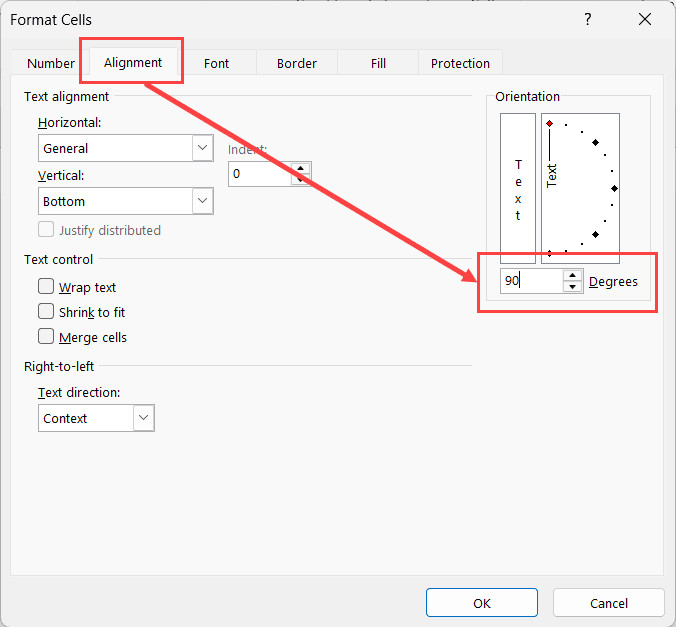
Task: Click the vertical Text orientation box
Action: pyautogui.click(x=518, y=188)
